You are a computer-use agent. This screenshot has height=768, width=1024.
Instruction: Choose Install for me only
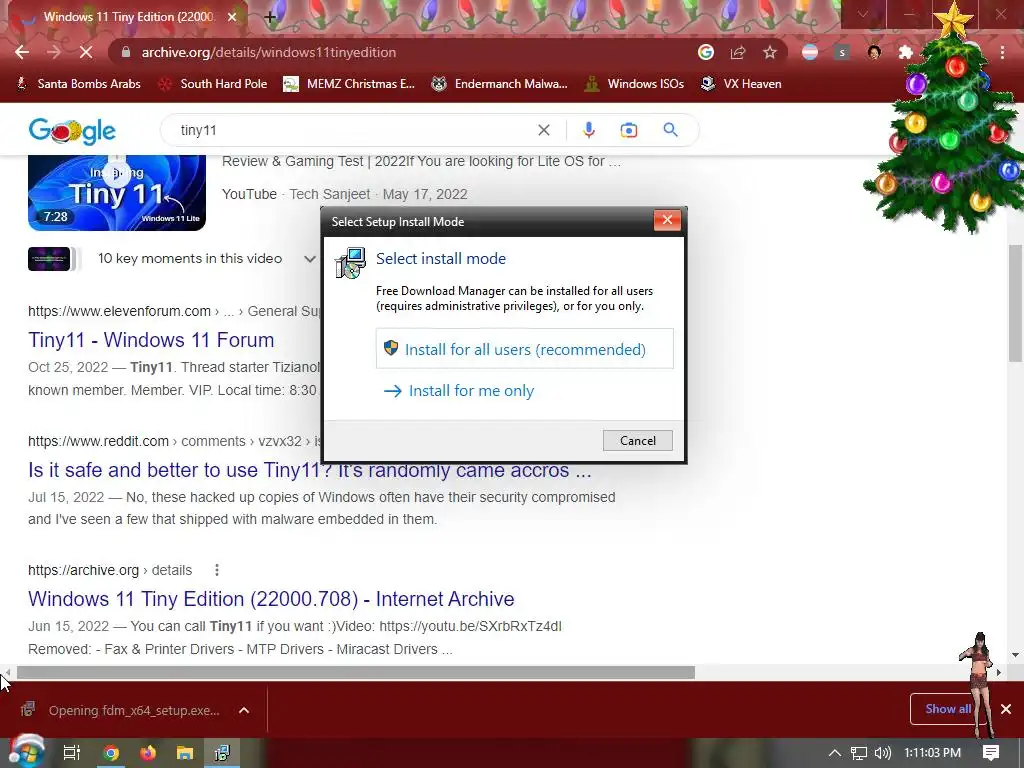459,391
